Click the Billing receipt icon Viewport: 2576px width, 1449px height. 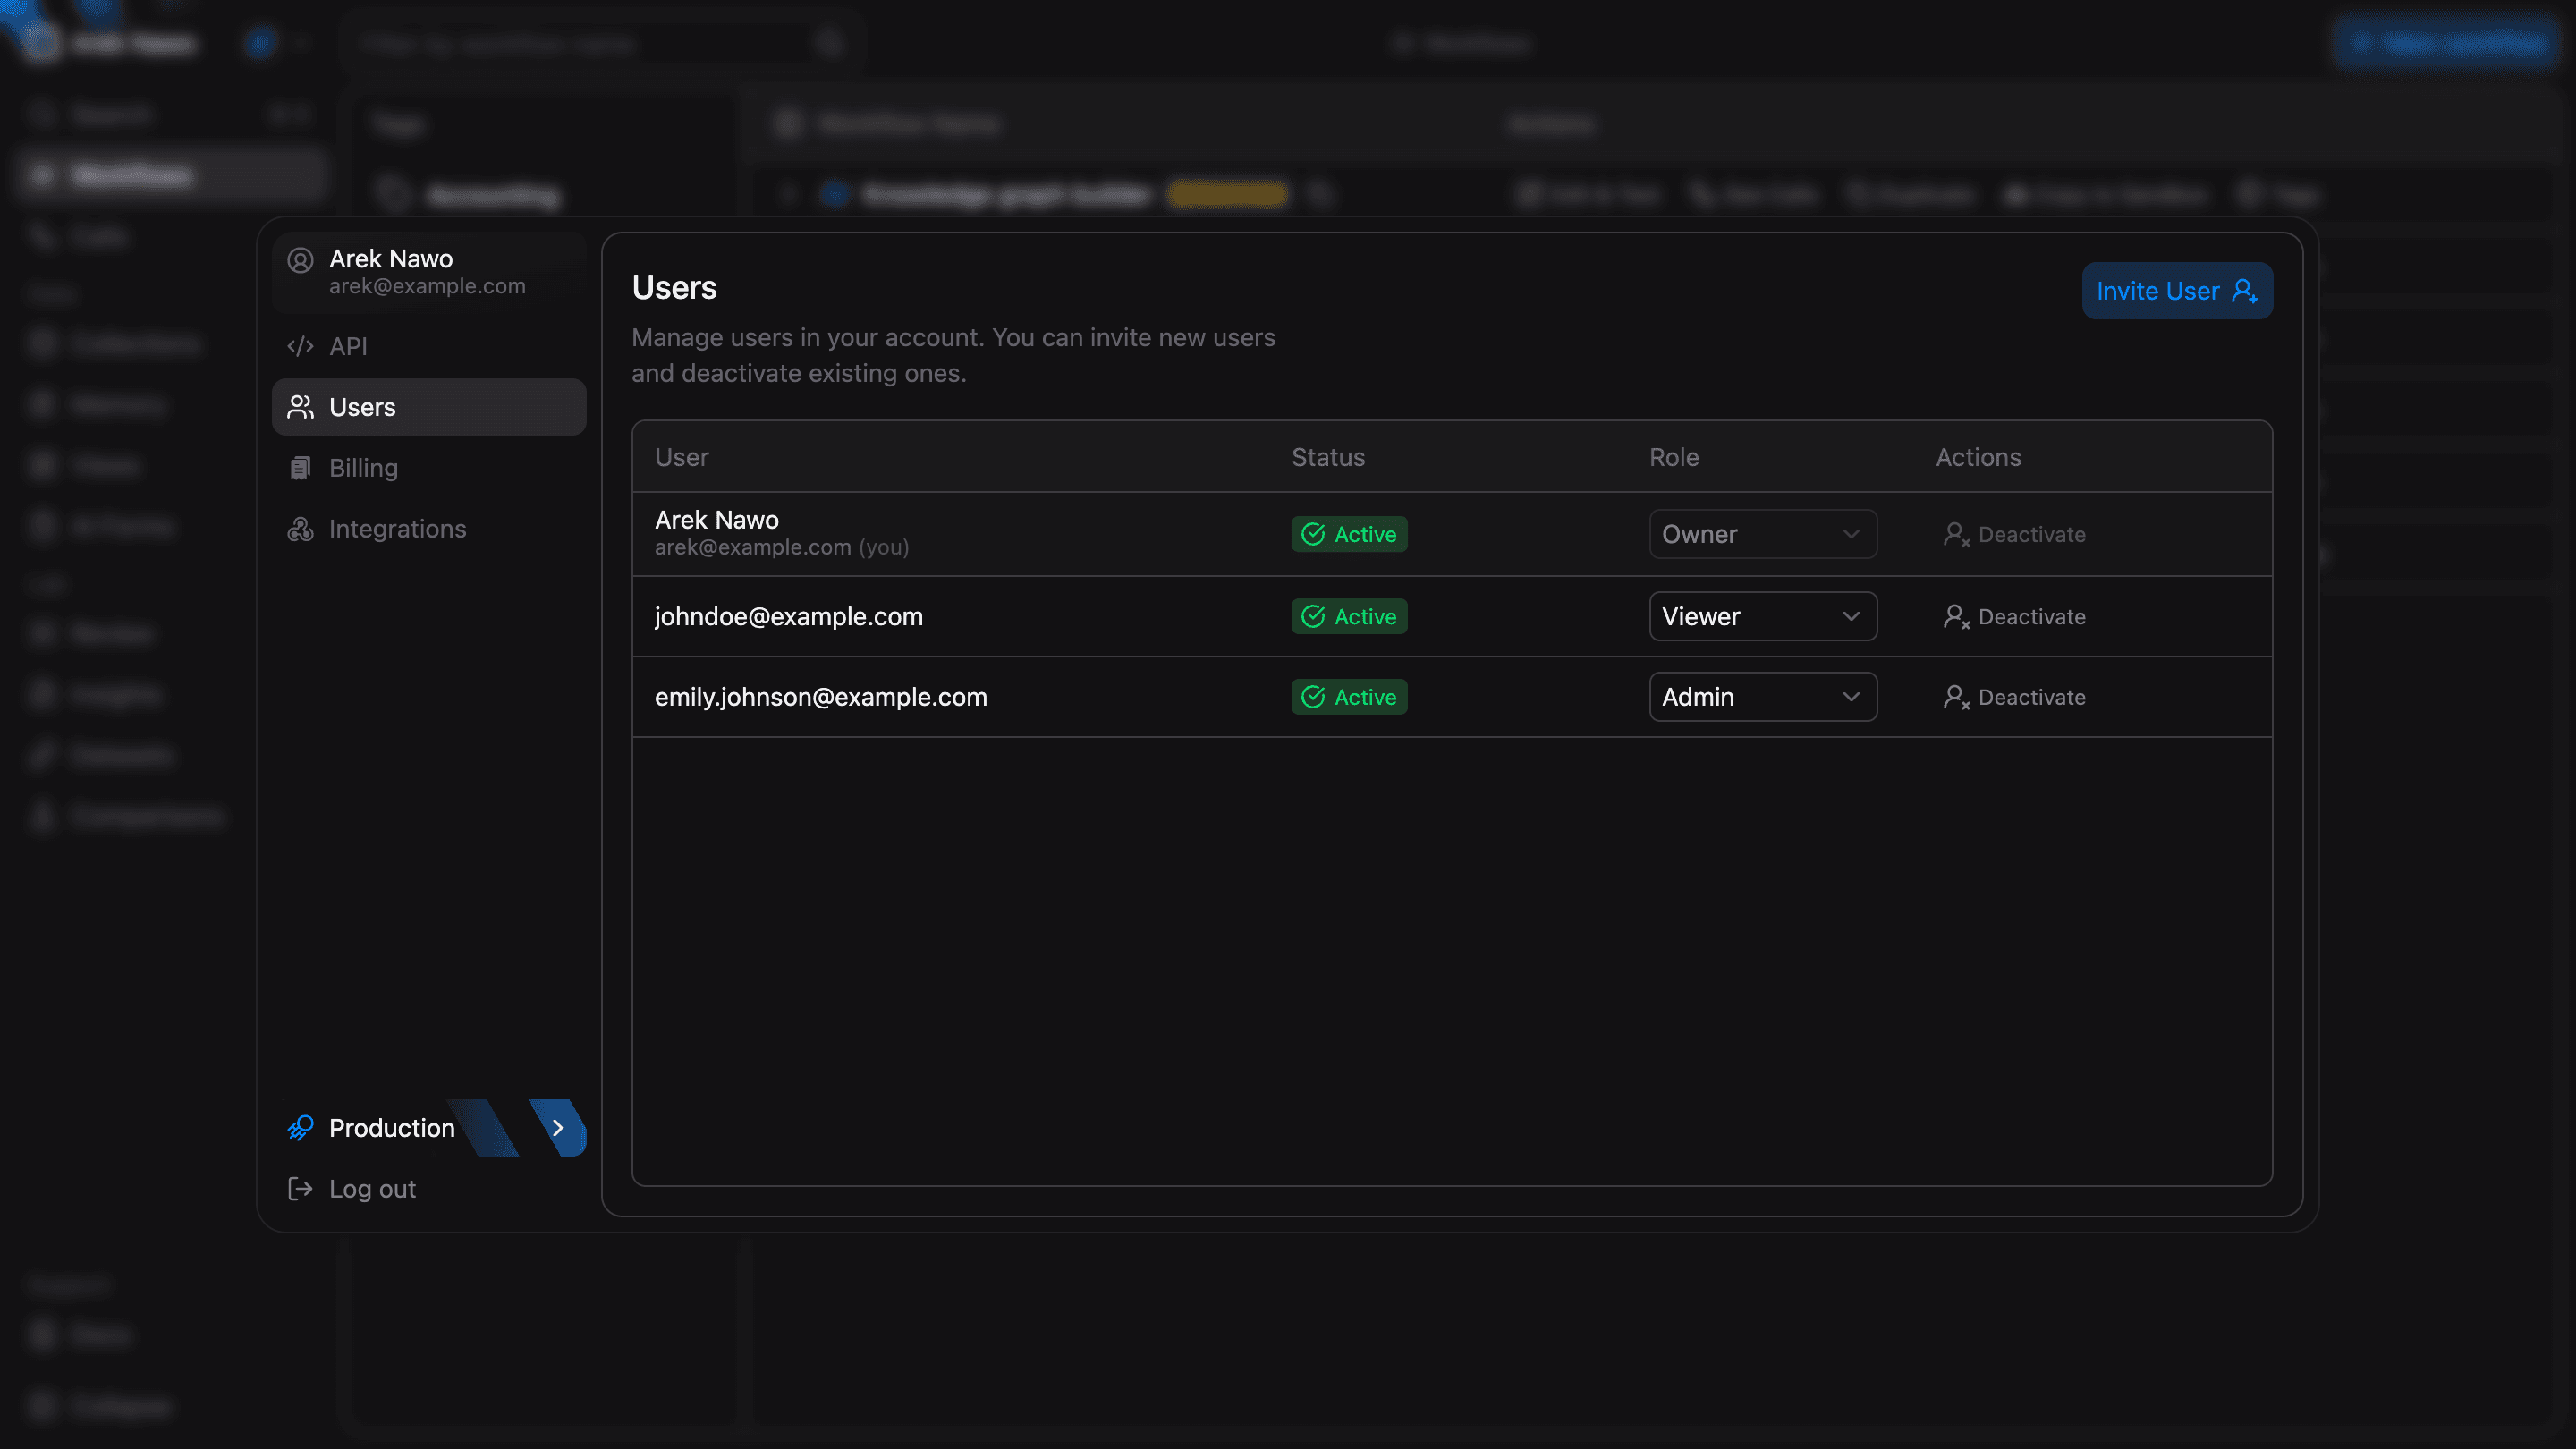(300, 468)
